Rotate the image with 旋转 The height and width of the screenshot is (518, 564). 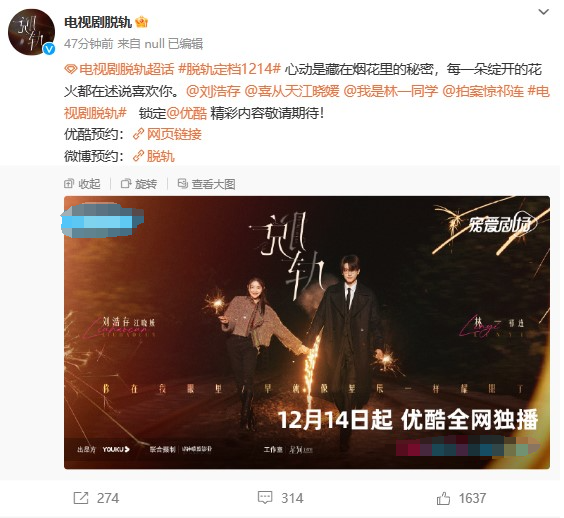coord(139,184)
